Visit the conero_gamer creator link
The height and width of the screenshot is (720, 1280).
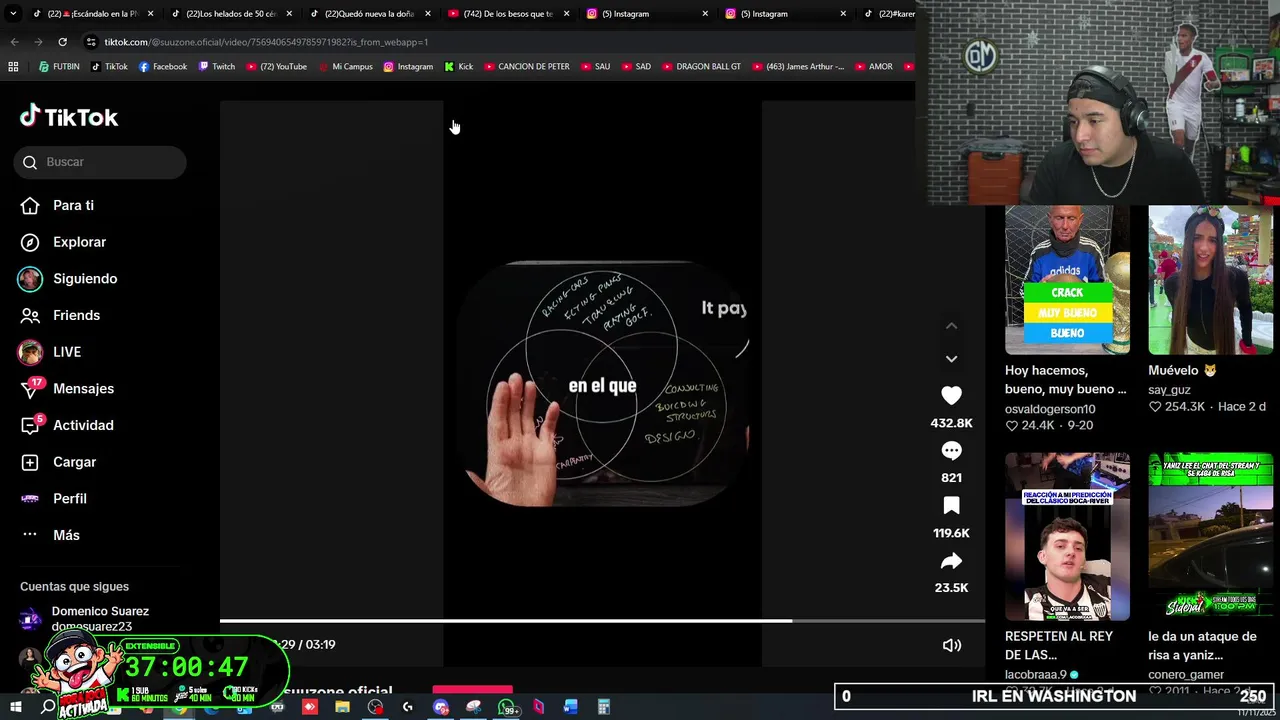pyautogui.click(x=1186, y=675)
